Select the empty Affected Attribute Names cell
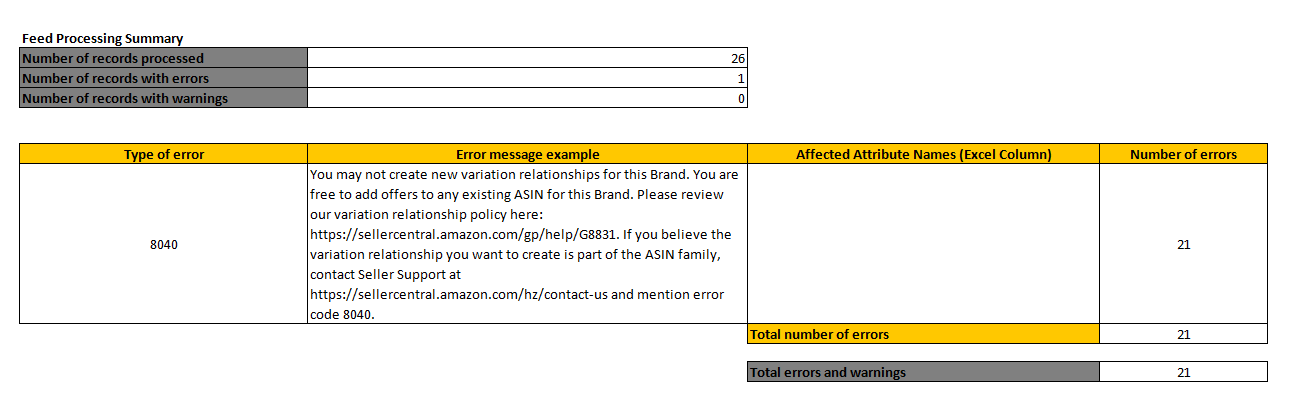The image size is (1290, 407). tap(923, 244)
